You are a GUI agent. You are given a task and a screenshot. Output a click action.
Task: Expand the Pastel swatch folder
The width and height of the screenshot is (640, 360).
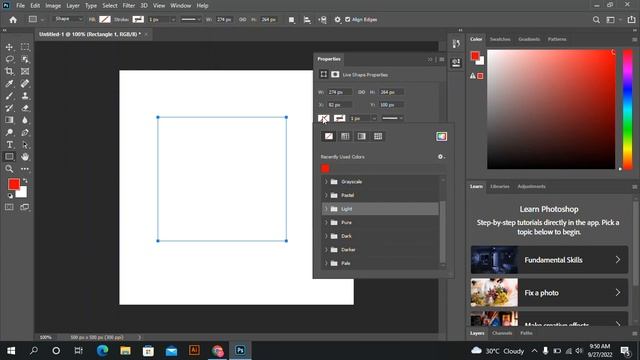(x=326, y=195)
